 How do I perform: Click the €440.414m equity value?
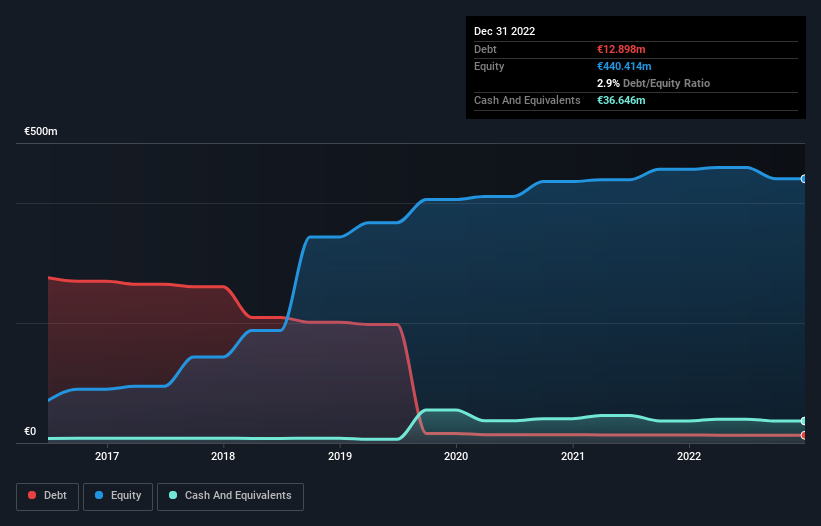point(624,66)
